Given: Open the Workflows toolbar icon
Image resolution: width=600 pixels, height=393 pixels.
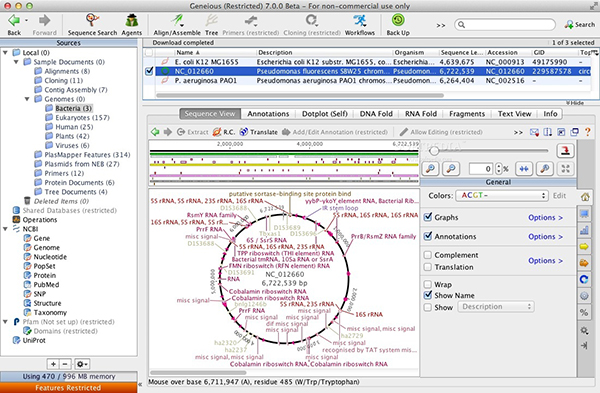Looking at the screenshot, I should click(x=360, y=20).
